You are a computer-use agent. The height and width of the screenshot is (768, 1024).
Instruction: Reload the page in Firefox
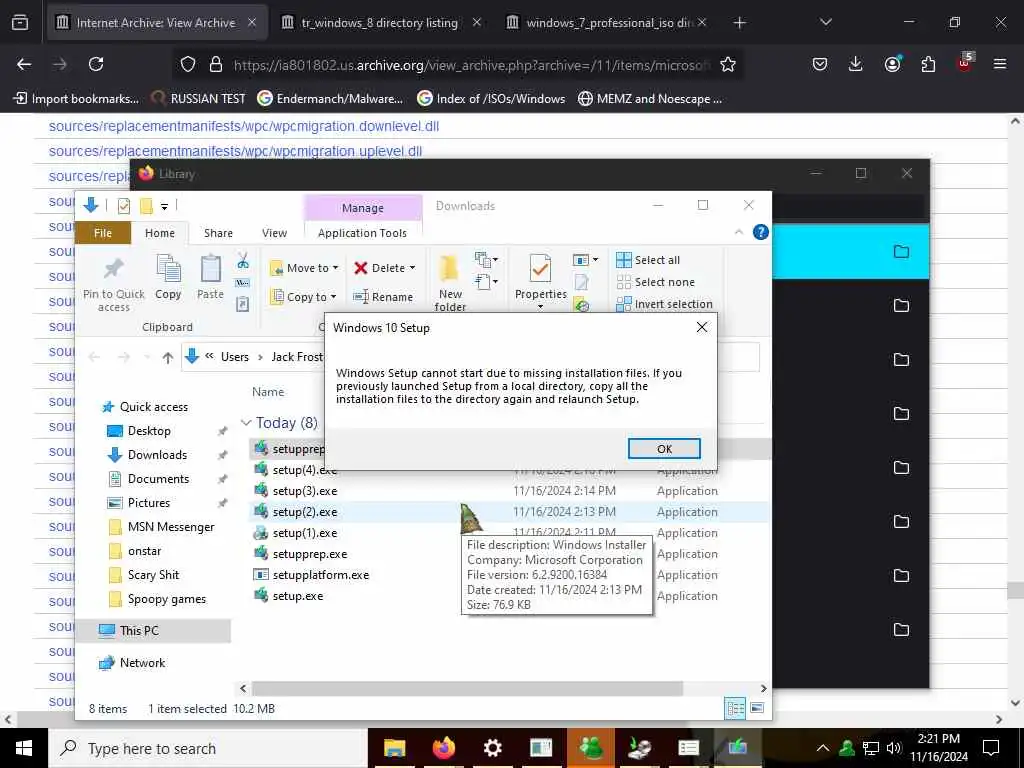96,64
